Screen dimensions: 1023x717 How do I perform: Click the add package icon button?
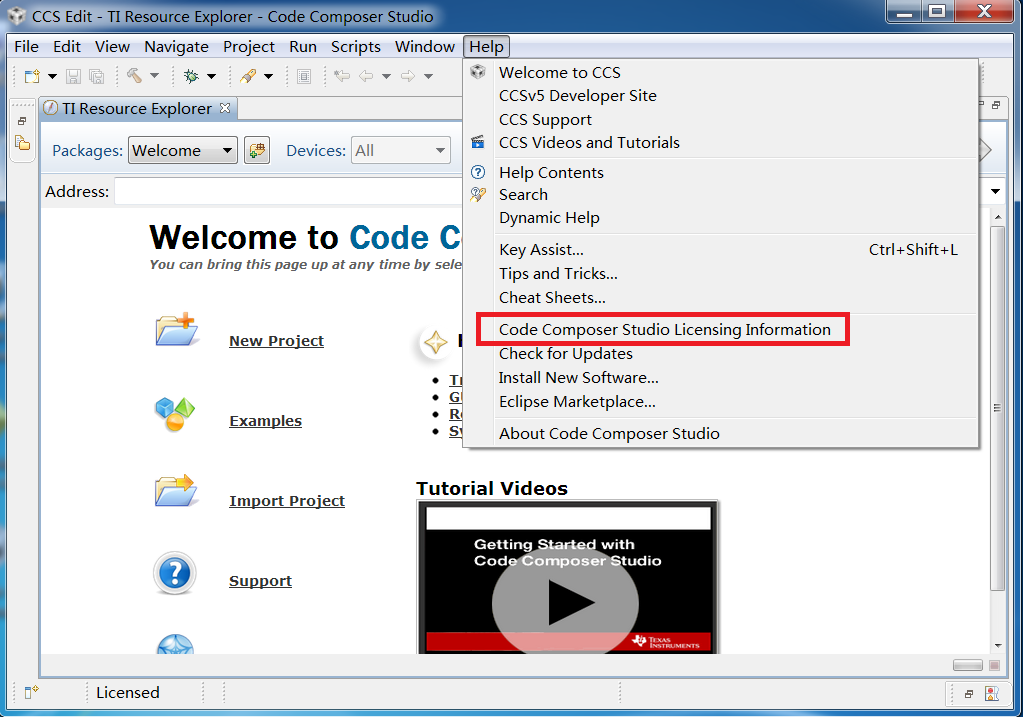tap(257, 151)
